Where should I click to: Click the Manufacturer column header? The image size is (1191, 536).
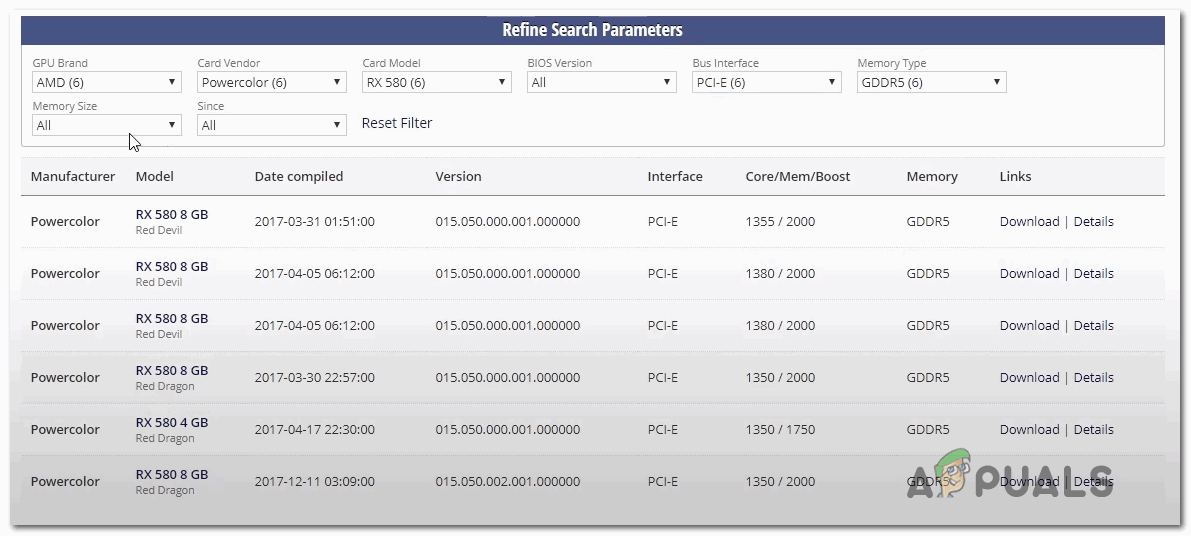(x=73, y=177)
